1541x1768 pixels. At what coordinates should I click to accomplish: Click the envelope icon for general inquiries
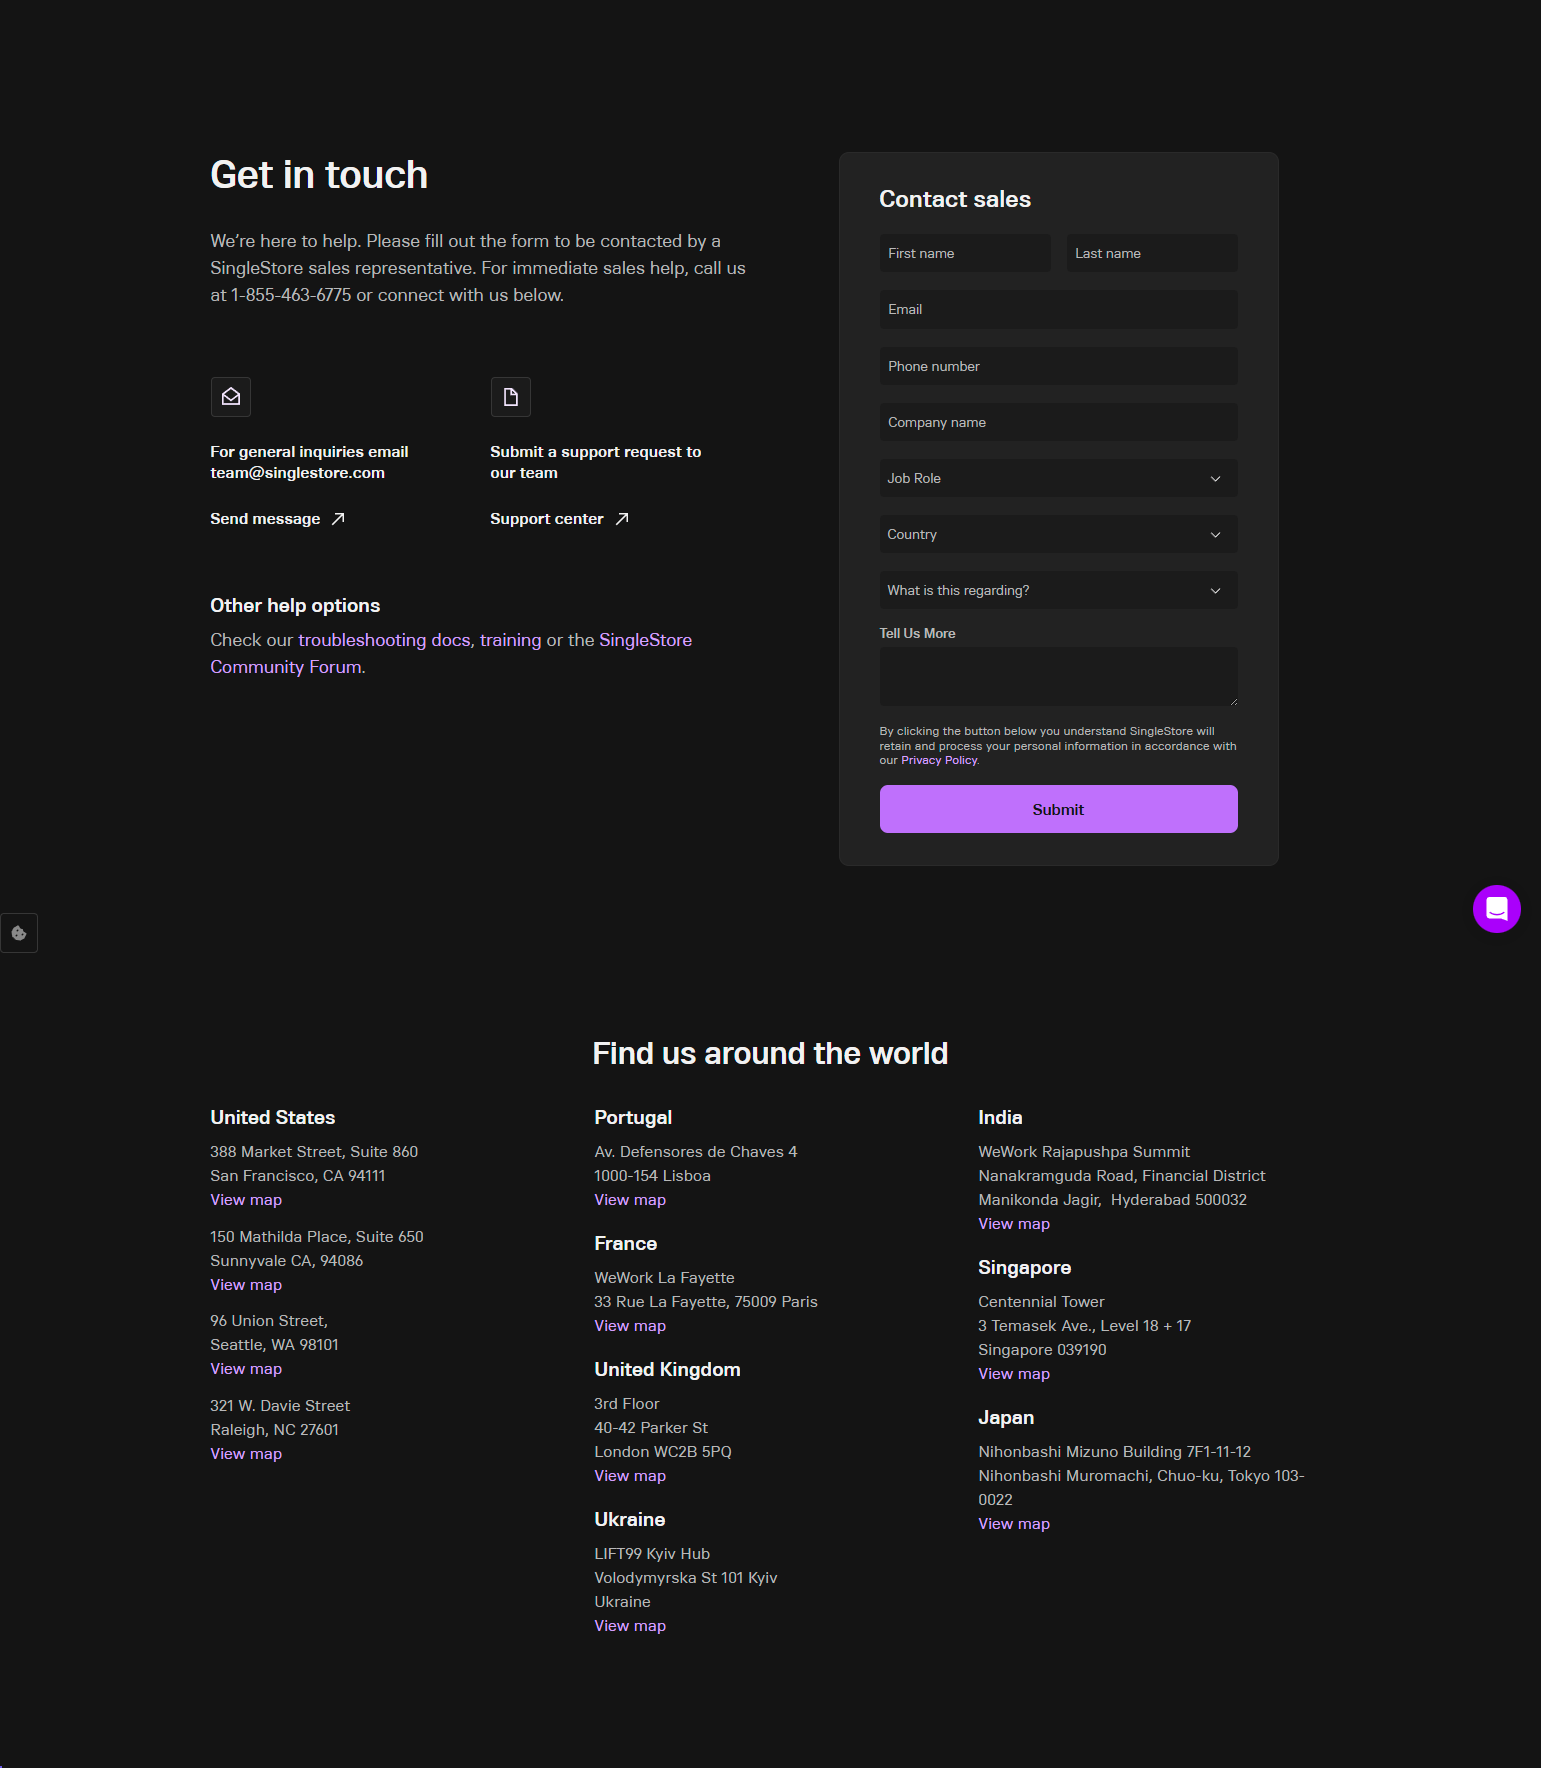230,397
